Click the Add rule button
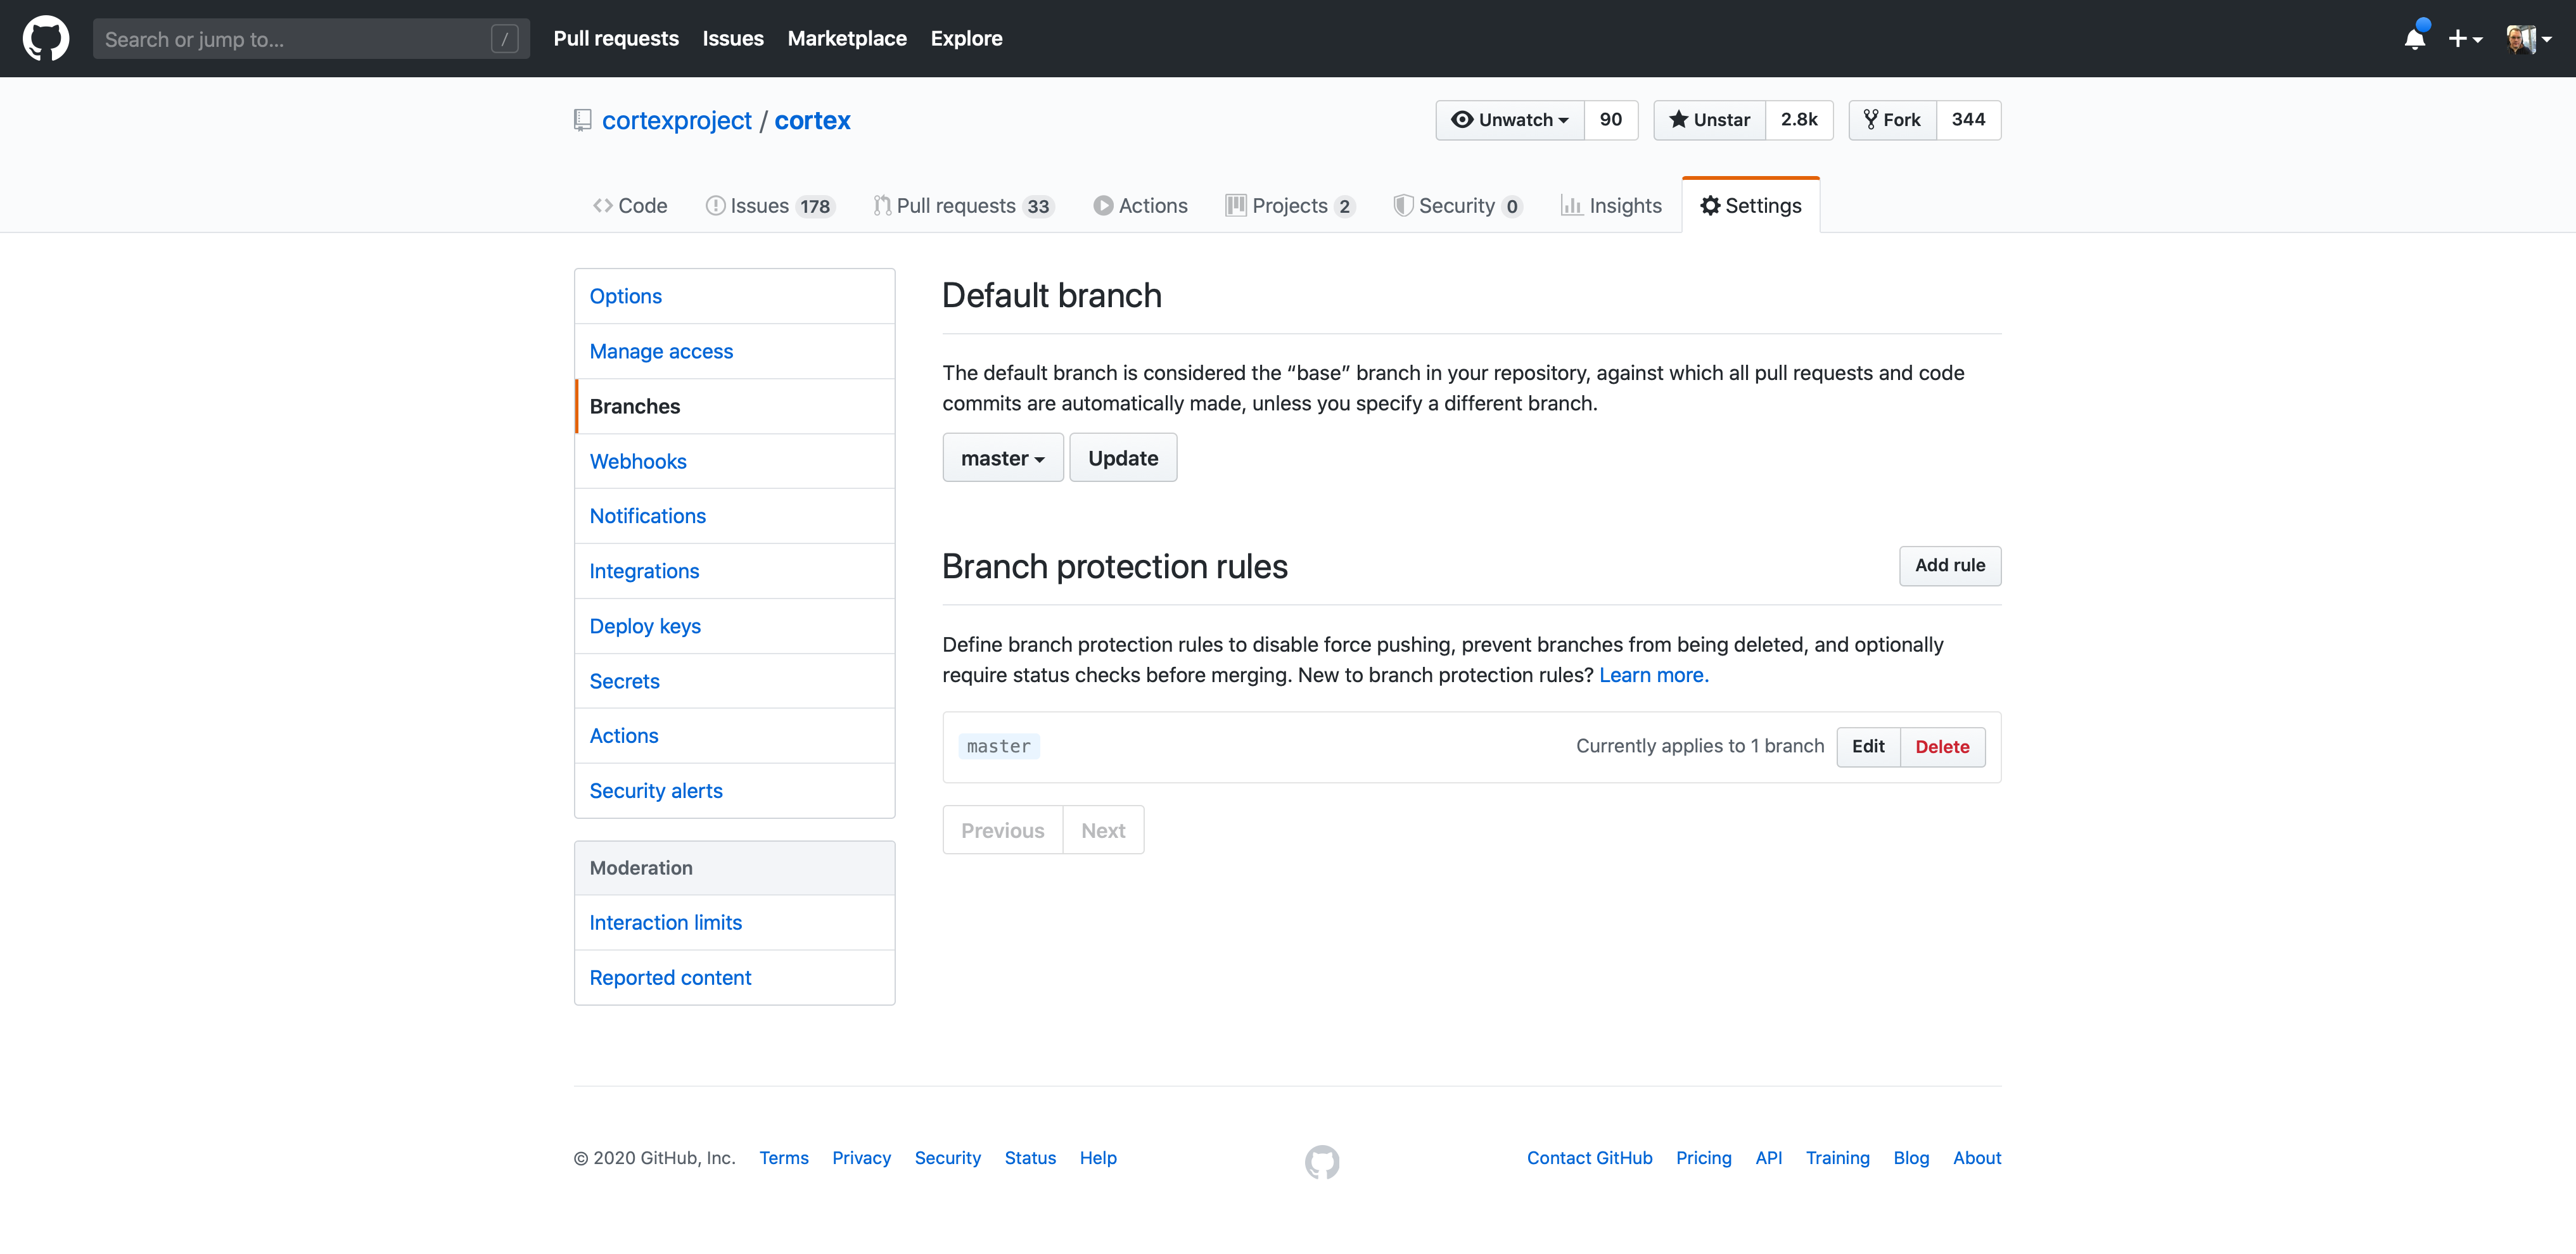Screen dimensions: 2576x1254 [x=1949, y=565]
